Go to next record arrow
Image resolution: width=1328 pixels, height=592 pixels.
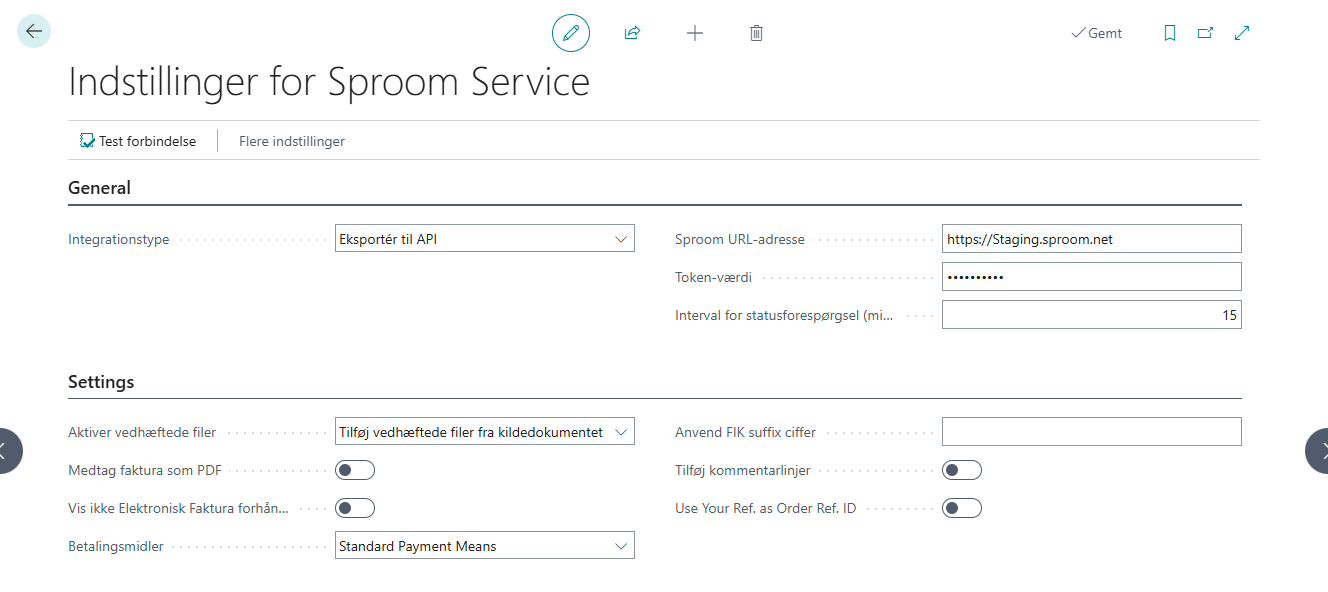pos(1318,451)
